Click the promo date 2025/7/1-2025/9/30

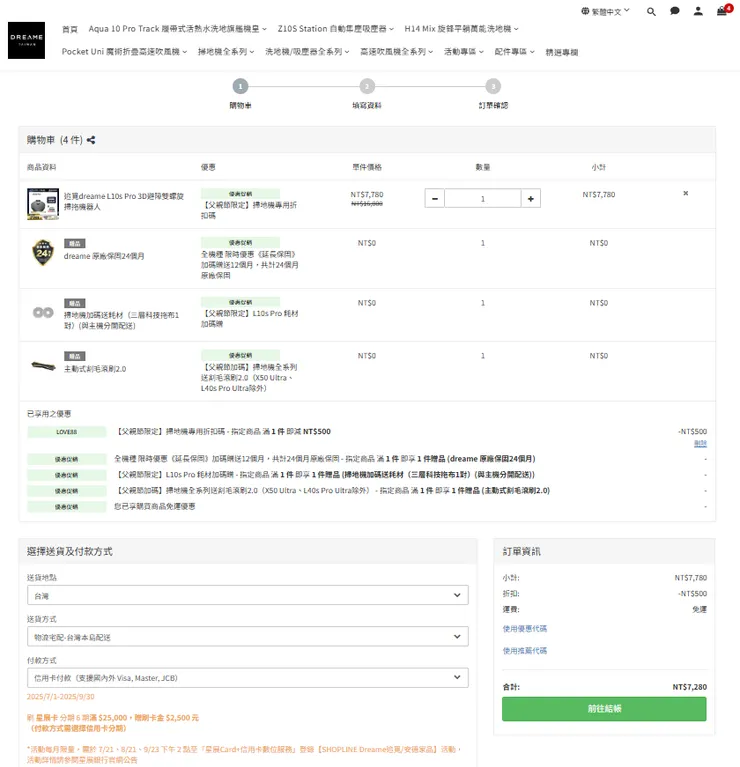[61, 697]
